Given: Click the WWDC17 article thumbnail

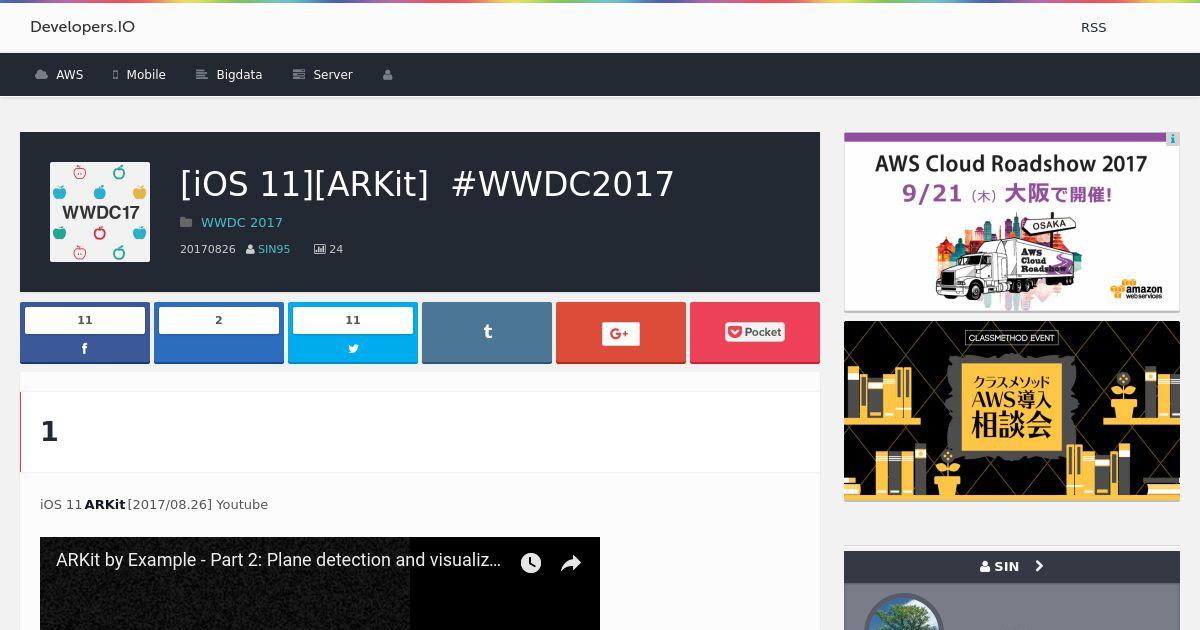Looking at the screenshot, I should [x=100, y=212].
